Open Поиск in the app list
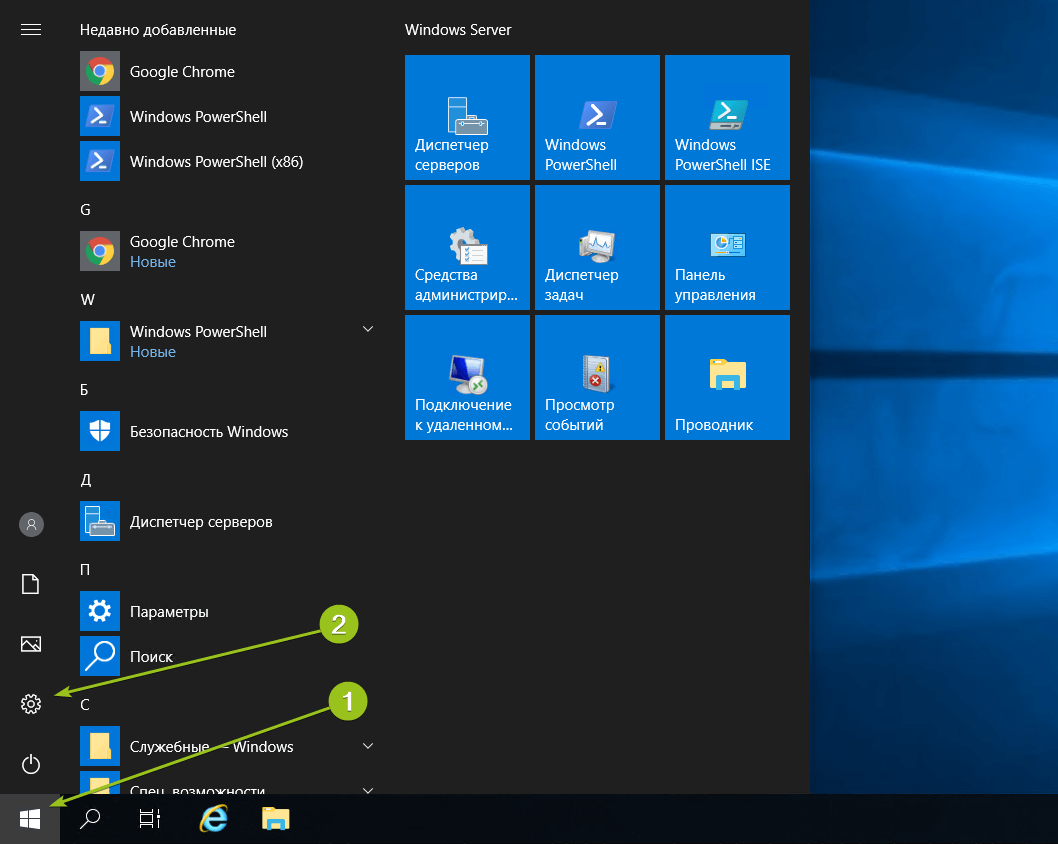 click(x=229, y=656)
